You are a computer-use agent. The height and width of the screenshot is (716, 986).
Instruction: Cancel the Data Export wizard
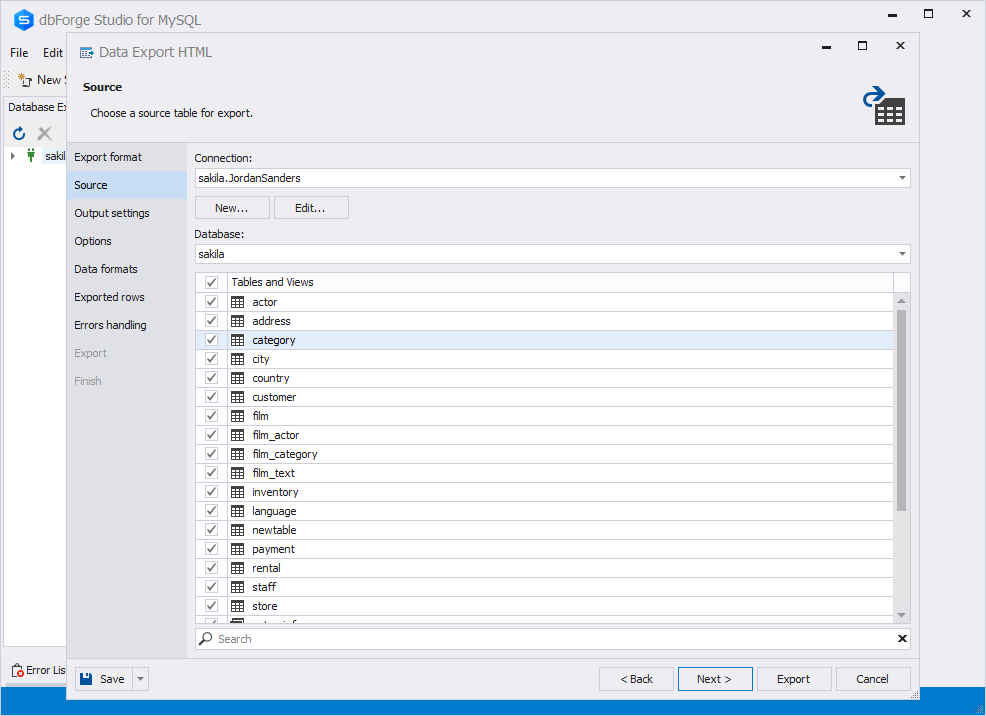pos(872,679)
